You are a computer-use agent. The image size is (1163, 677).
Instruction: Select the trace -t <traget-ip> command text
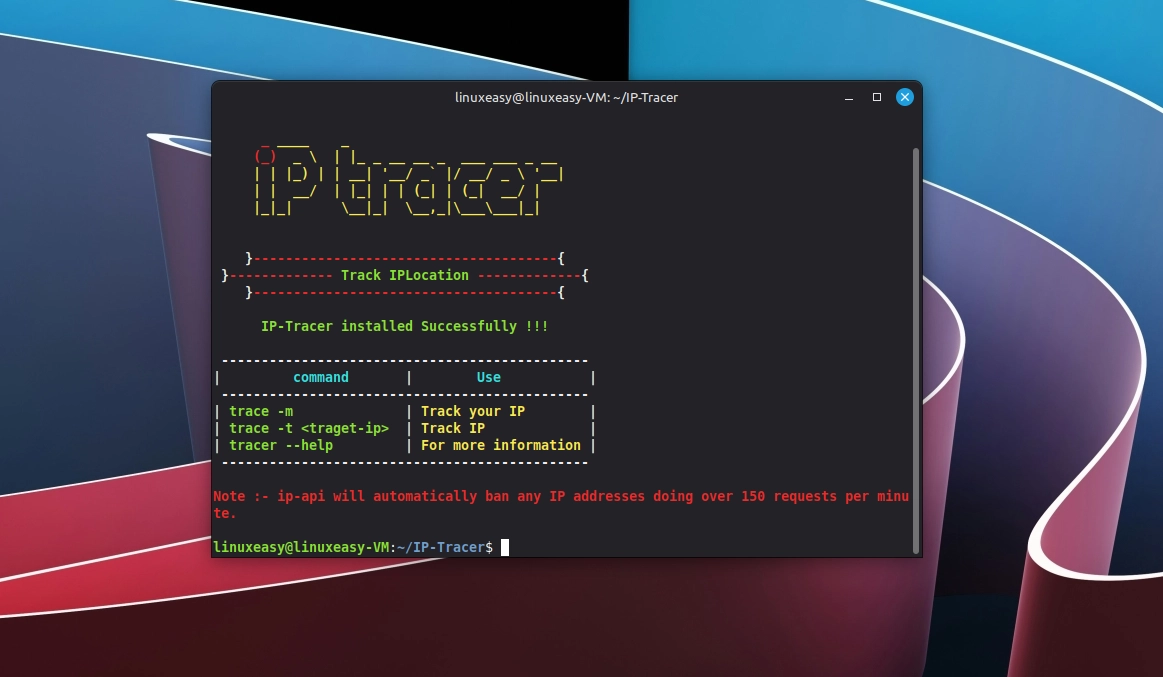(309, 428)
